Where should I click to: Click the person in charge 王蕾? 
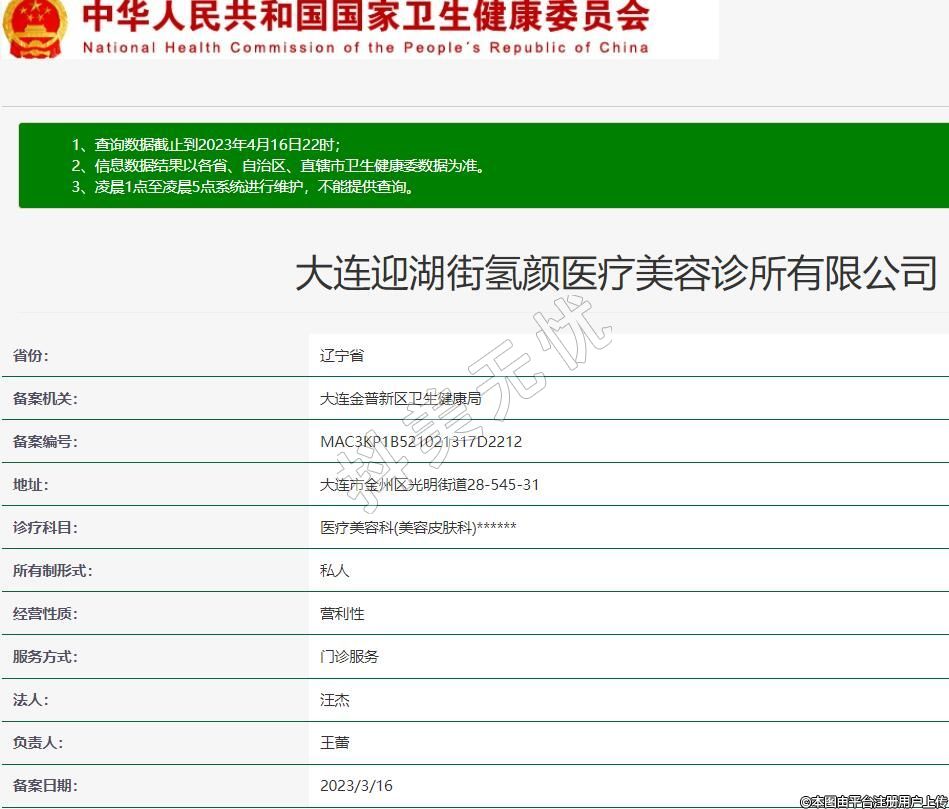tap(334, 743)
